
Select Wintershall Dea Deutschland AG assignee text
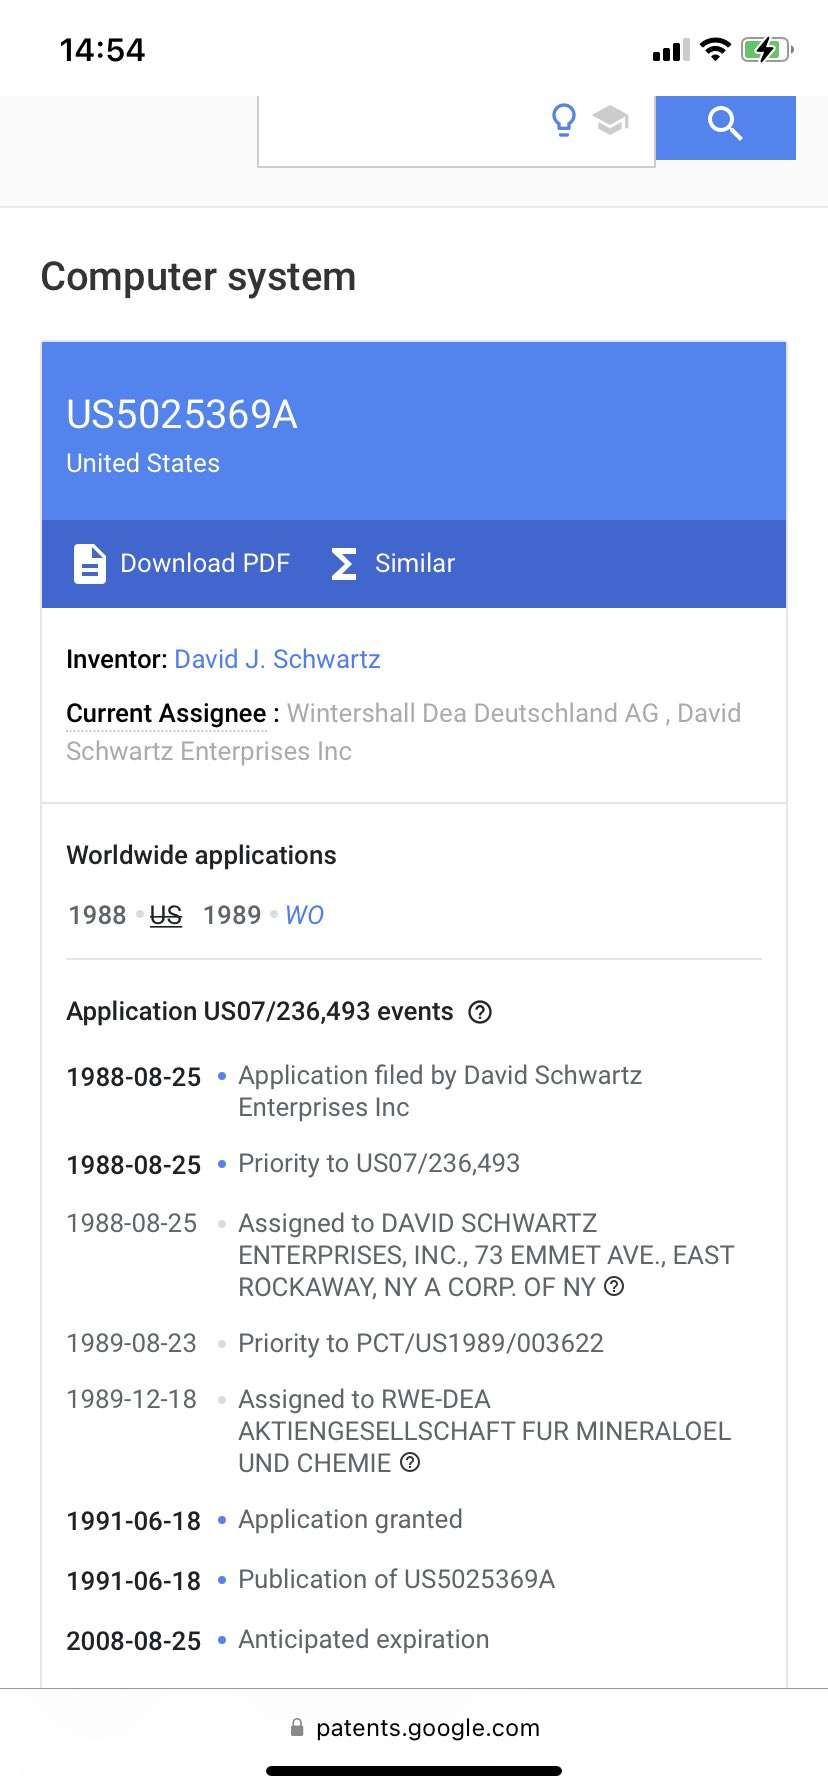(473, 714)
